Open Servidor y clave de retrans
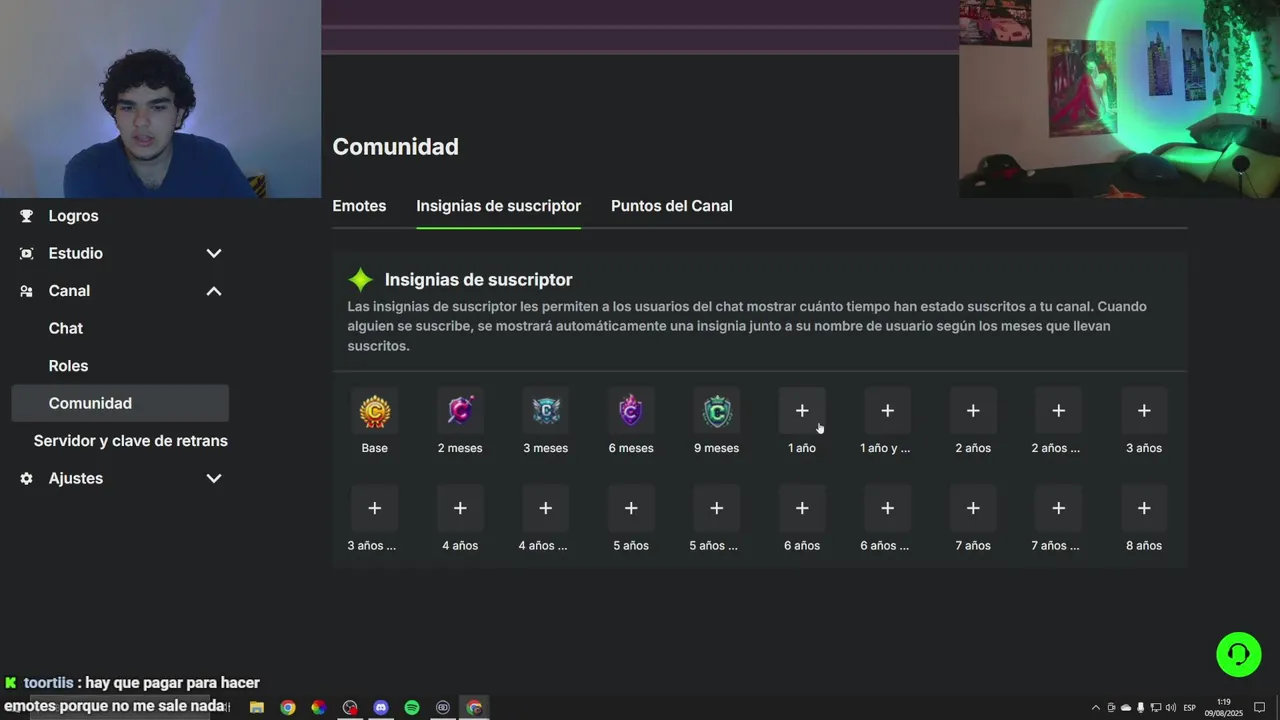Viewport: 1280px width, 720px height. pos(131,441)
